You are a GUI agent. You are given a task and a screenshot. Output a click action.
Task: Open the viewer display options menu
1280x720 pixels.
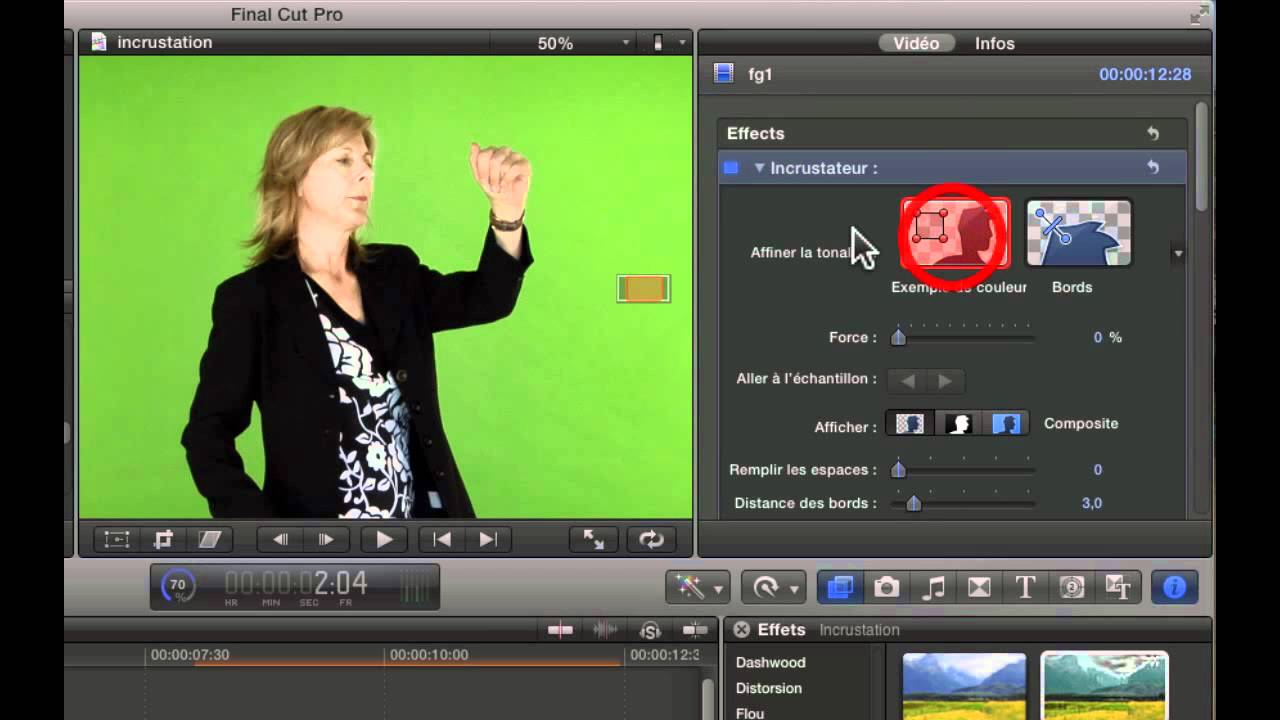point(669,43)
